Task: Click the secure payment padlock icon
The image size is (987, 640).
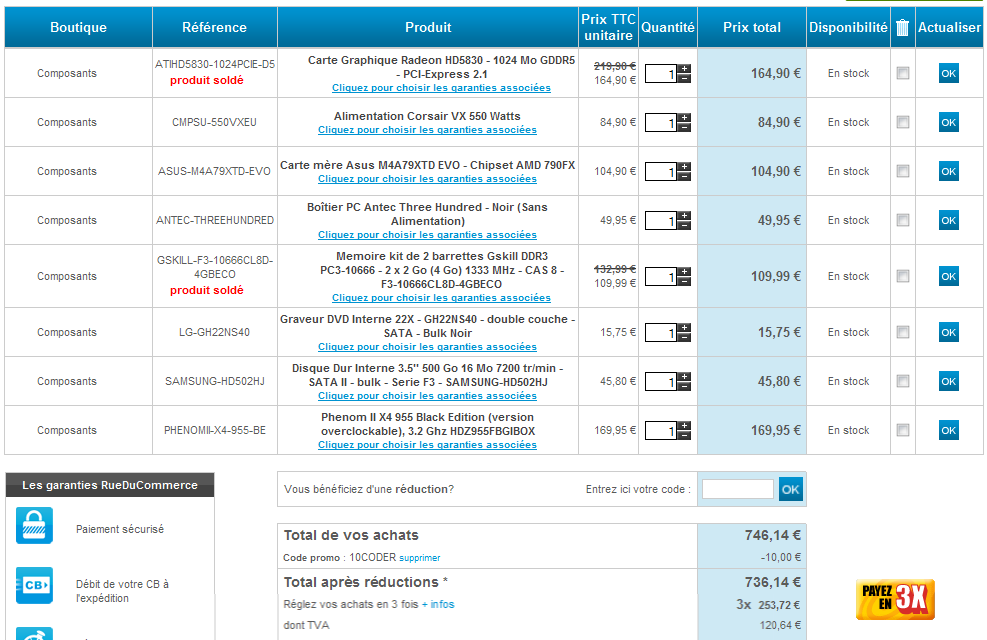Action: [34, 526]
